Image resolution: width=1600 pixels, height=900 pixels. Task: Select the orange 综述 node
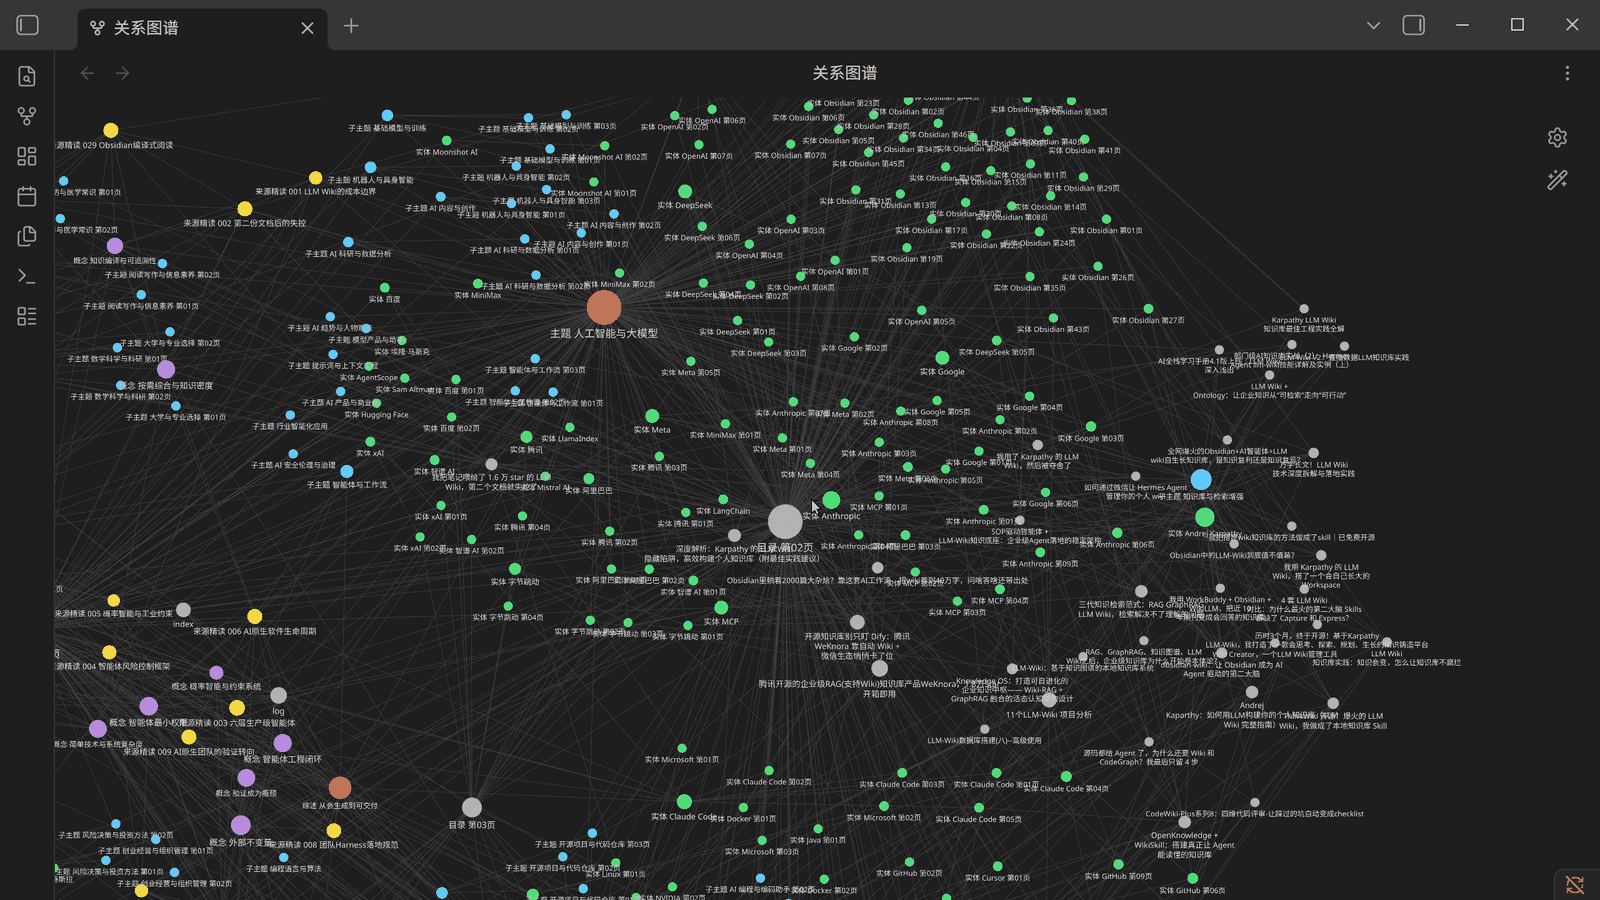340,788
